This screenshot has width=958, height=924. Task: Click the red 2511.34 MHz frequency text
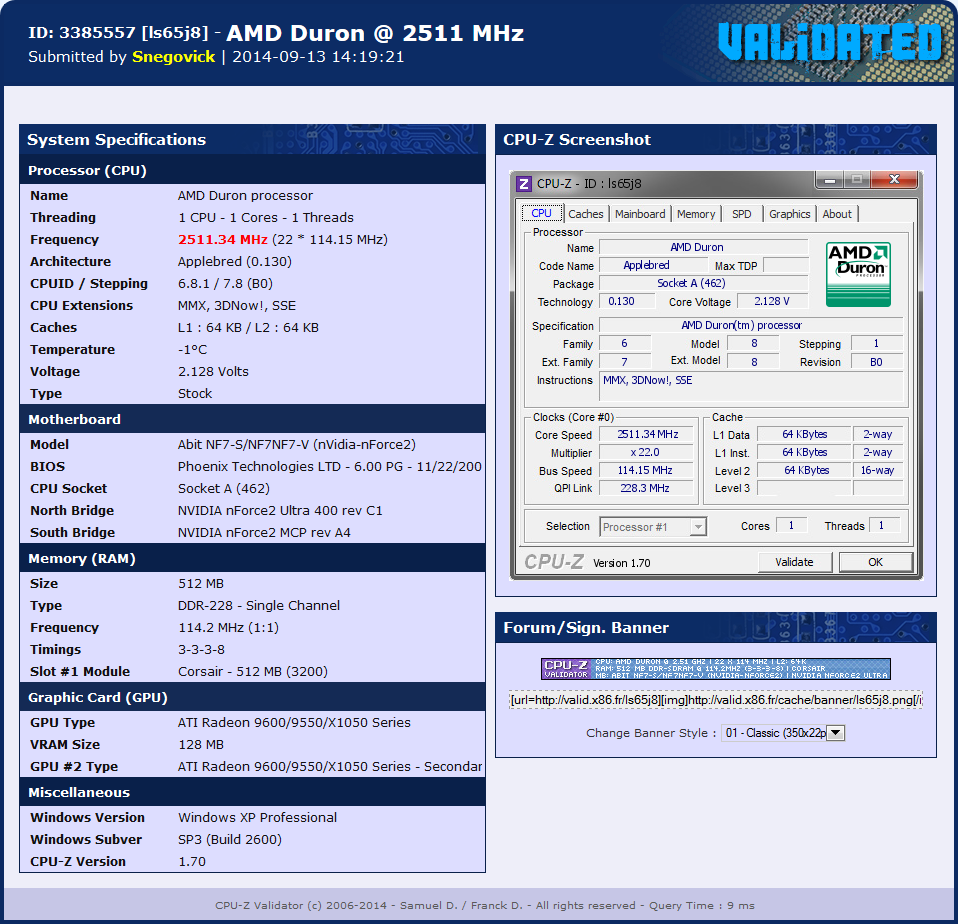coord(222,240)
